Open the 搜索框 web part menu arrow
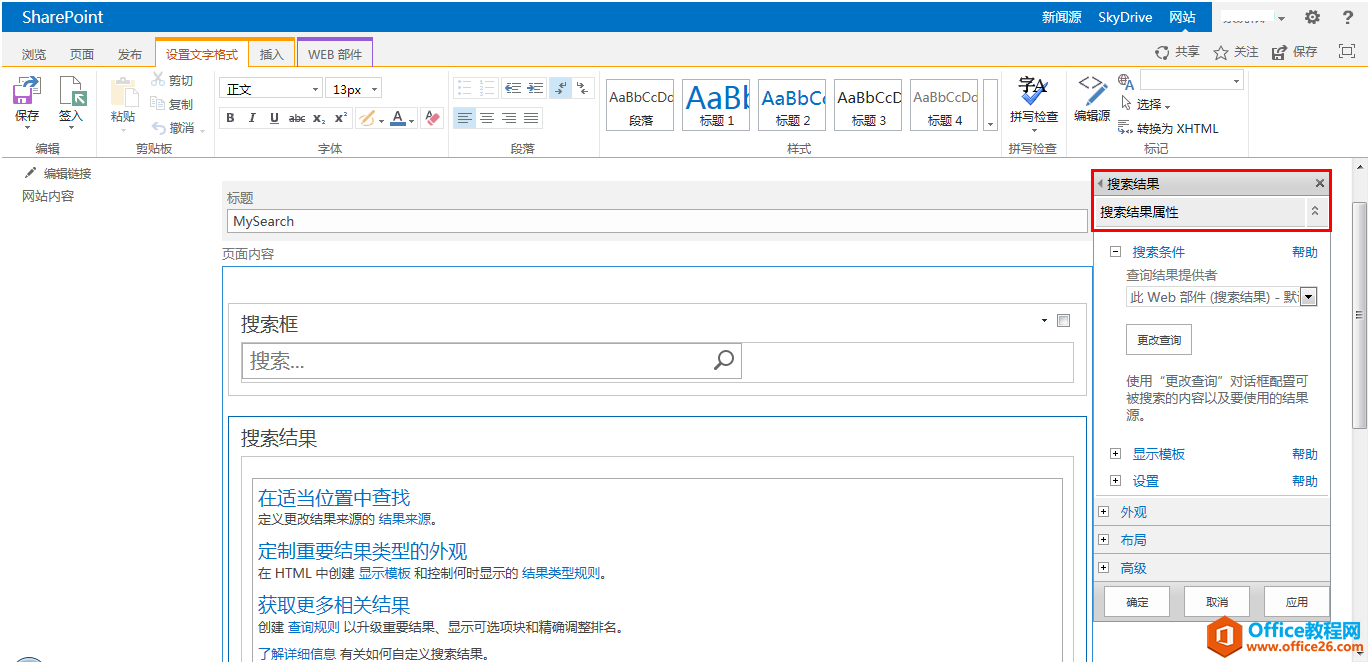The height and width of the screenshot is (664, 1370). pos(1044,321)
